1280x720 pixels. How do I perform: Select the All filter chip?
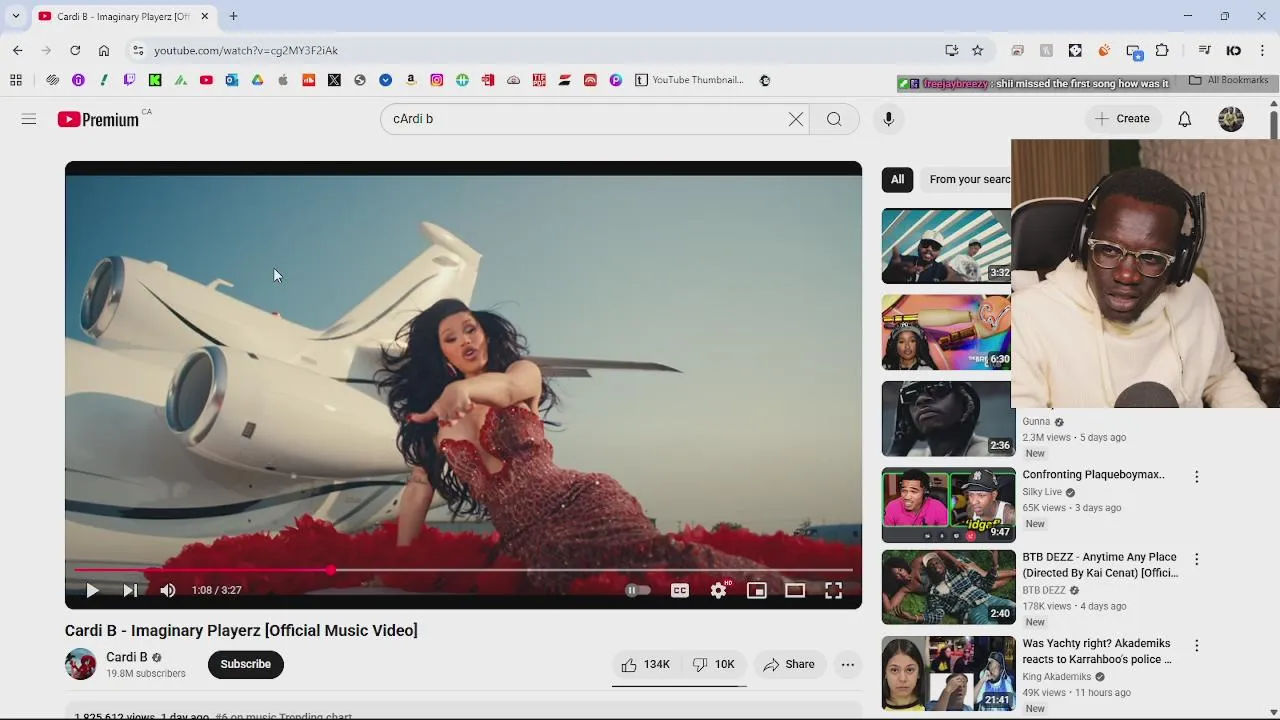click(x=898, y=179)
